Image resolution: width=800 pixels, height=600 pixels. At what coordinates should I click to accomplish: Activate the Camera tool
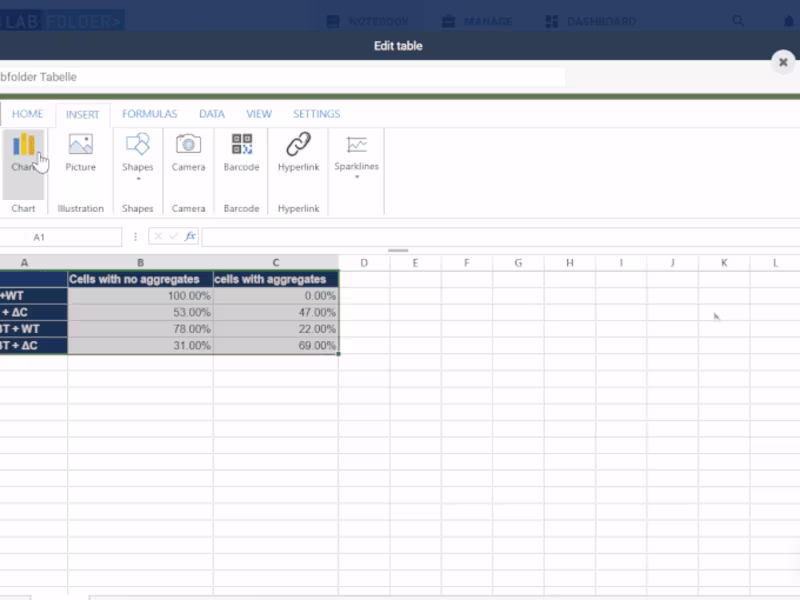tap(188, 152)
